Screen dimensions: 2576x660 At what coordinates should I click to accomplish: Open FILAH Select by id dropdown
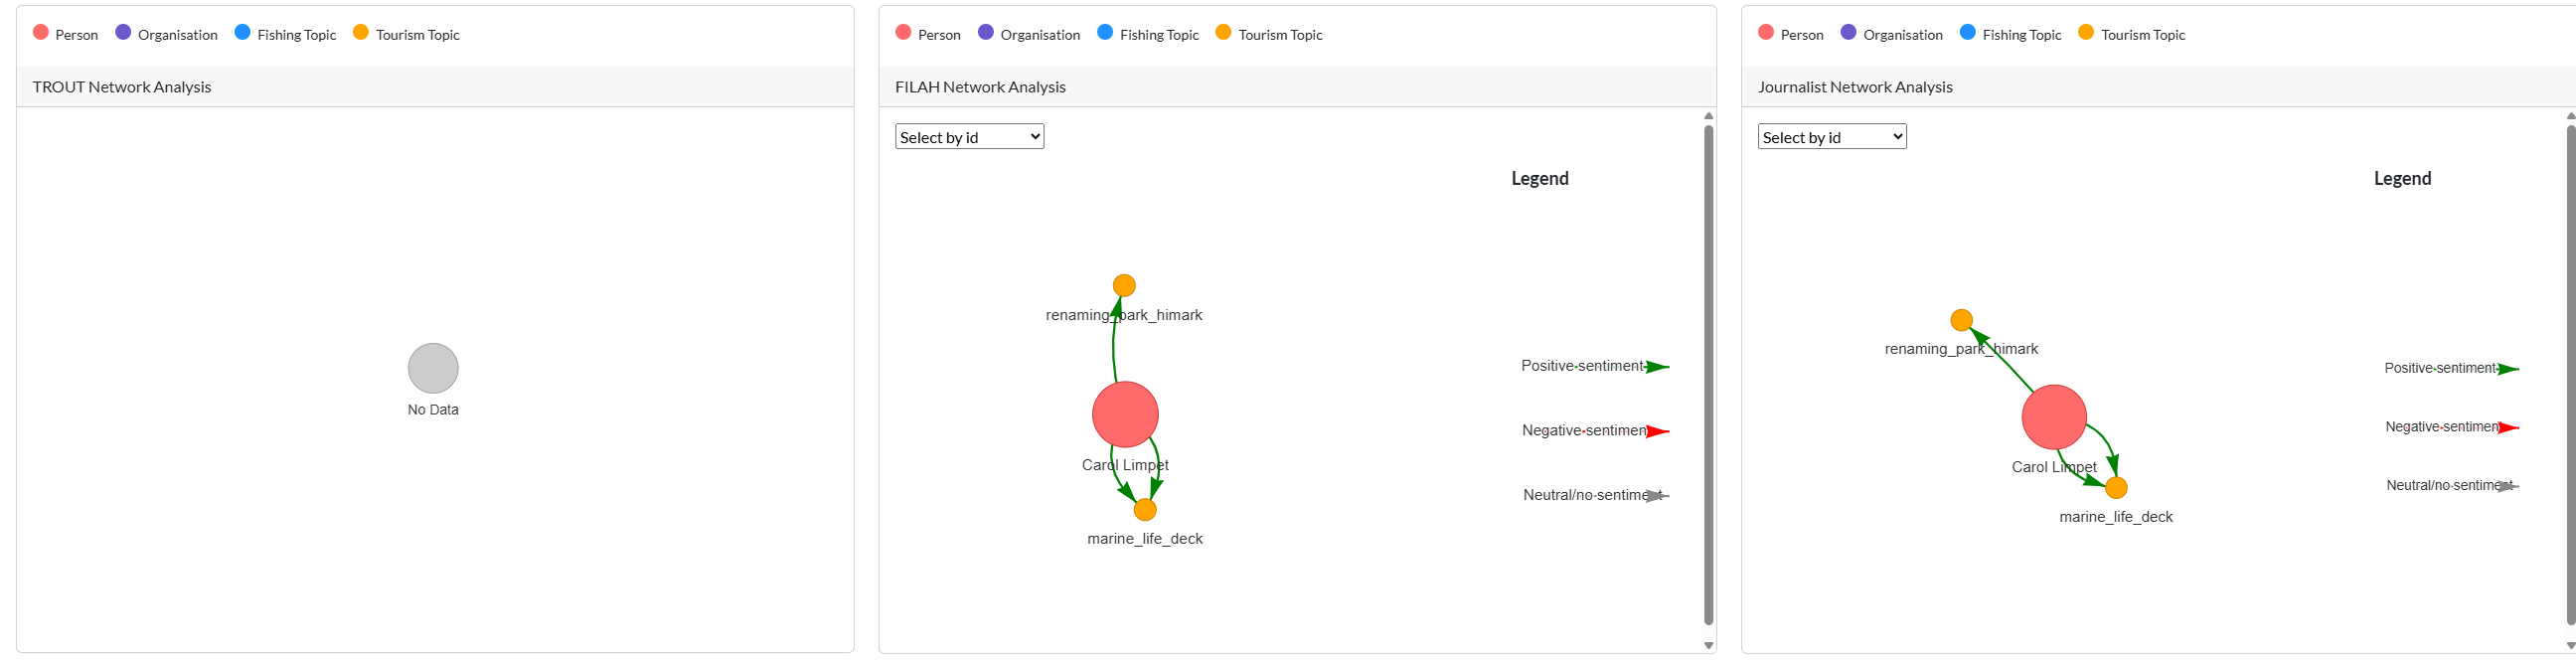pos(969,137)
